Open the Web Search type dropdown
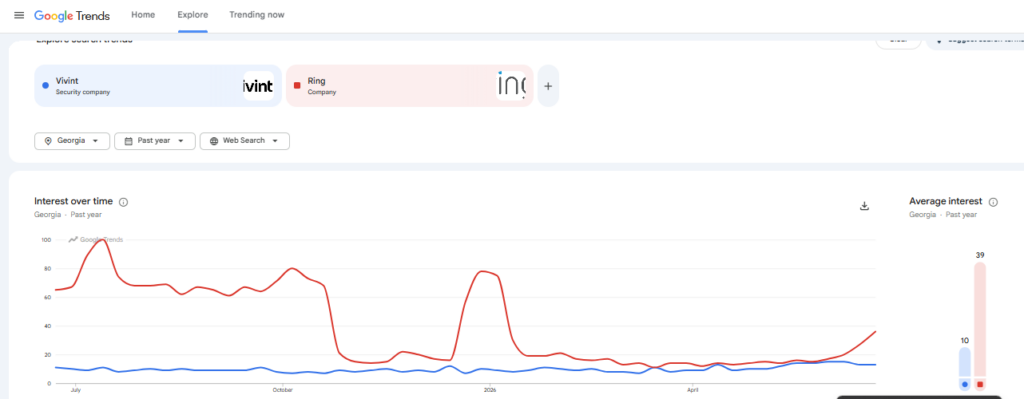1024x399 pixels. pos(245,140)
